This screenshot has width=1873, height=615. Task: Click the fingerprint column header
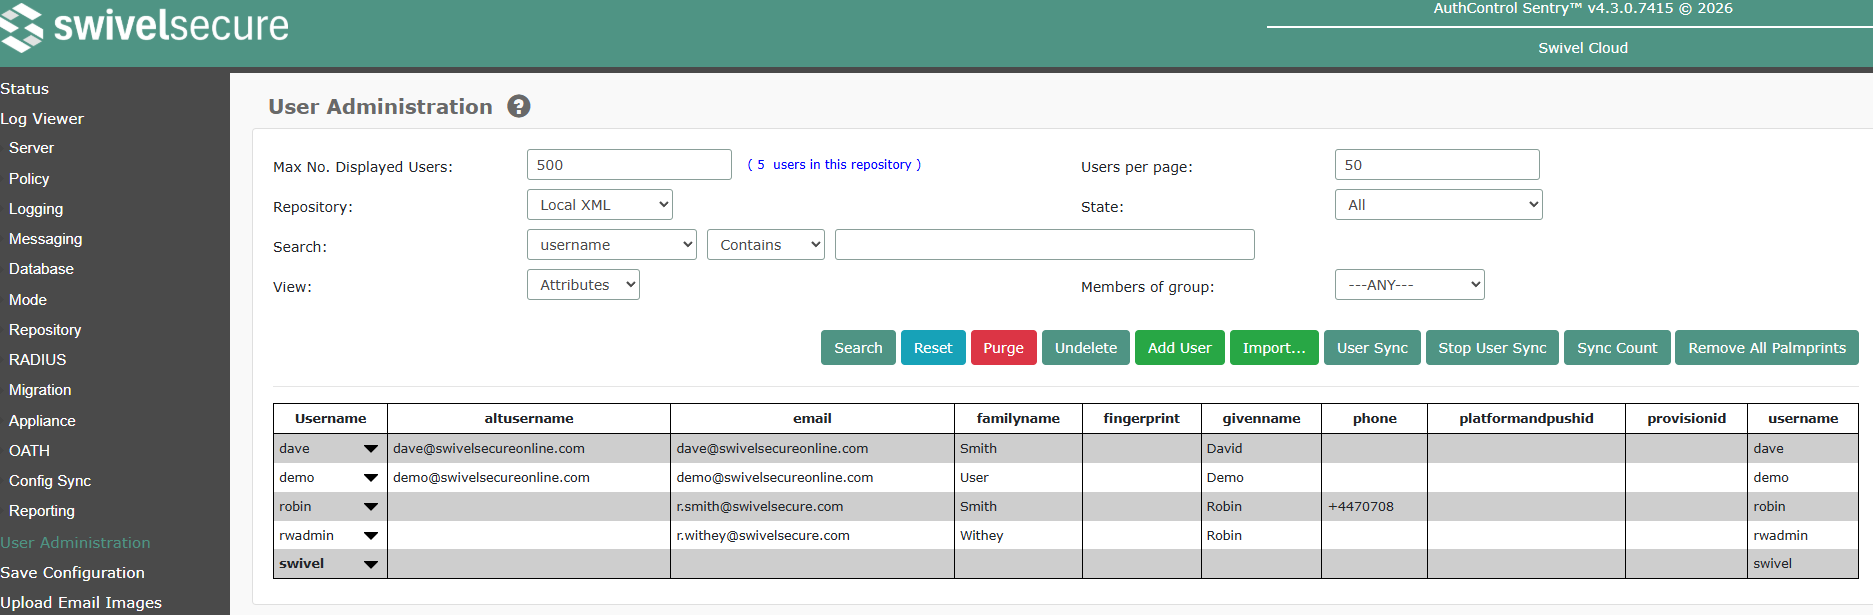click(1142, 418)
